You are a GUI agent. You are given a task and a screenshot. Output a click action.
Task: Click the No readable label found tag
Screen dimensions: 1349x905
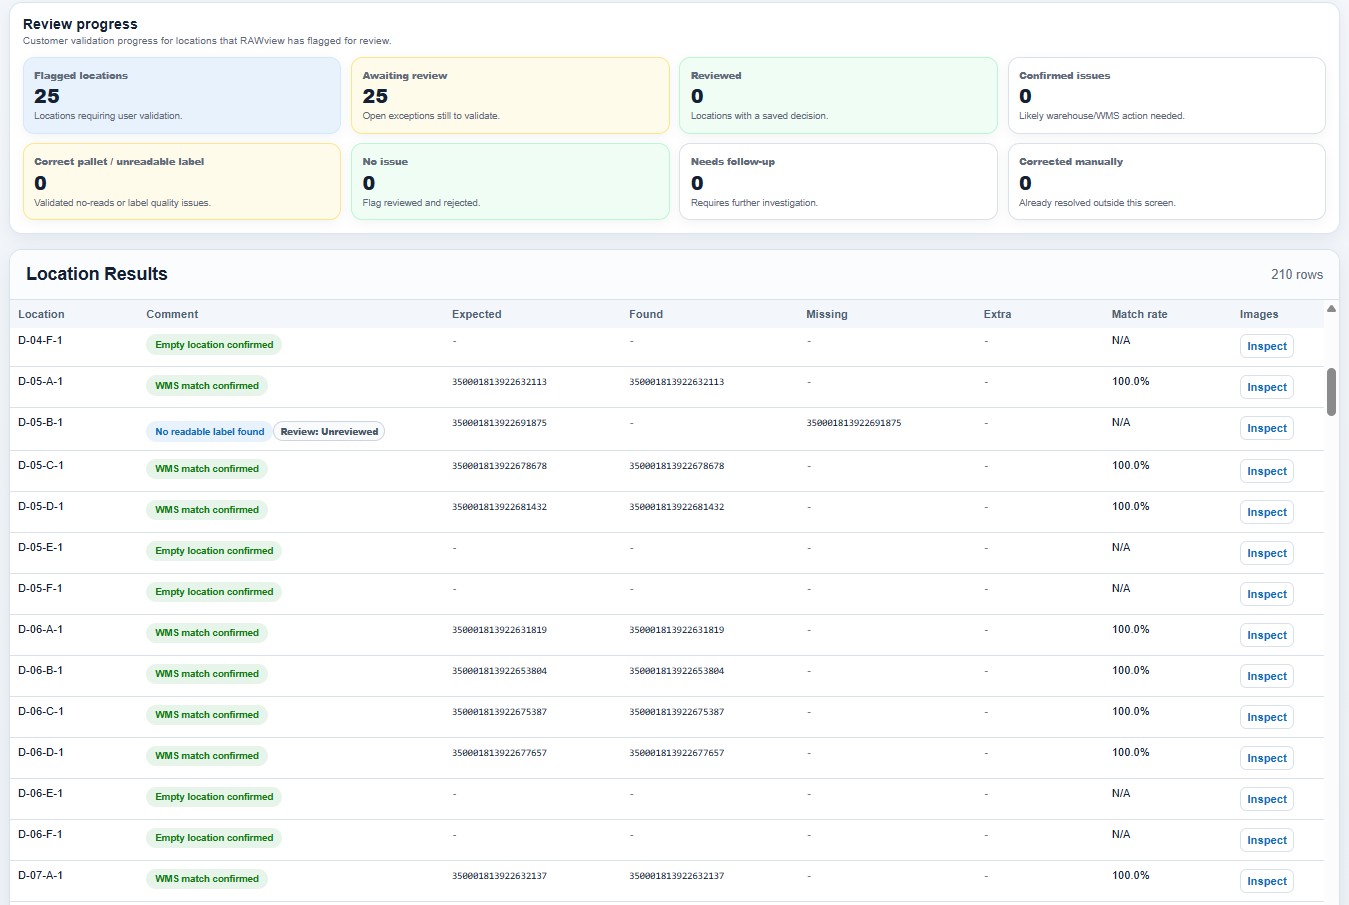pyautogui.click(x=209, y=432)
